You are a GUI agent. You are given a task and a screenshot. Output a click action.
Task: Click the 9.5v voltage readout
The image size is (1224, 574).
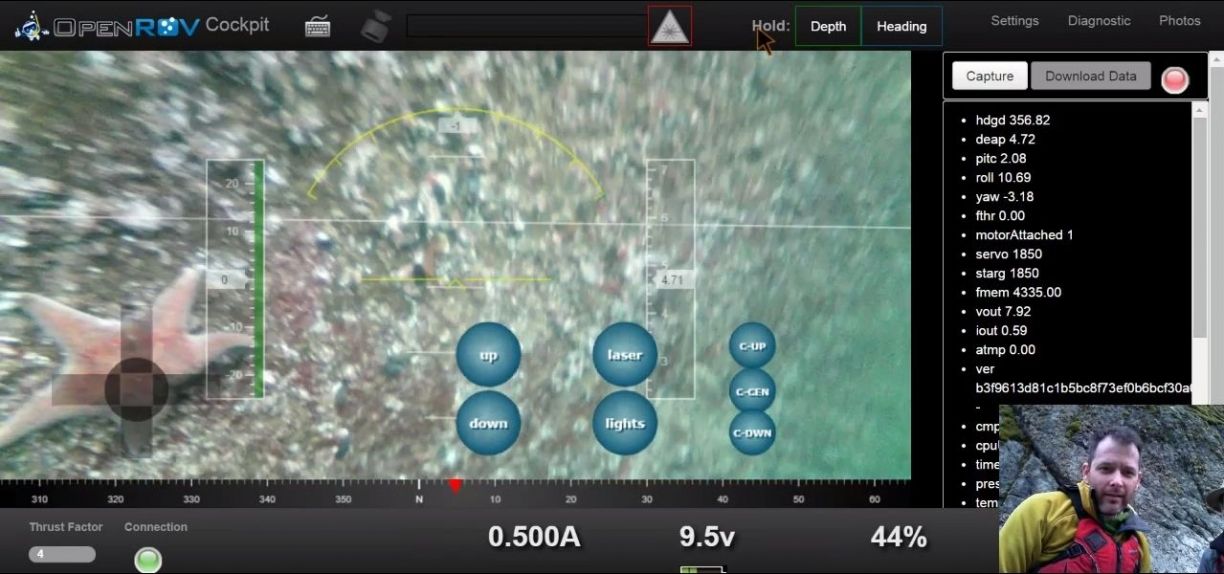tap(707, 537)
